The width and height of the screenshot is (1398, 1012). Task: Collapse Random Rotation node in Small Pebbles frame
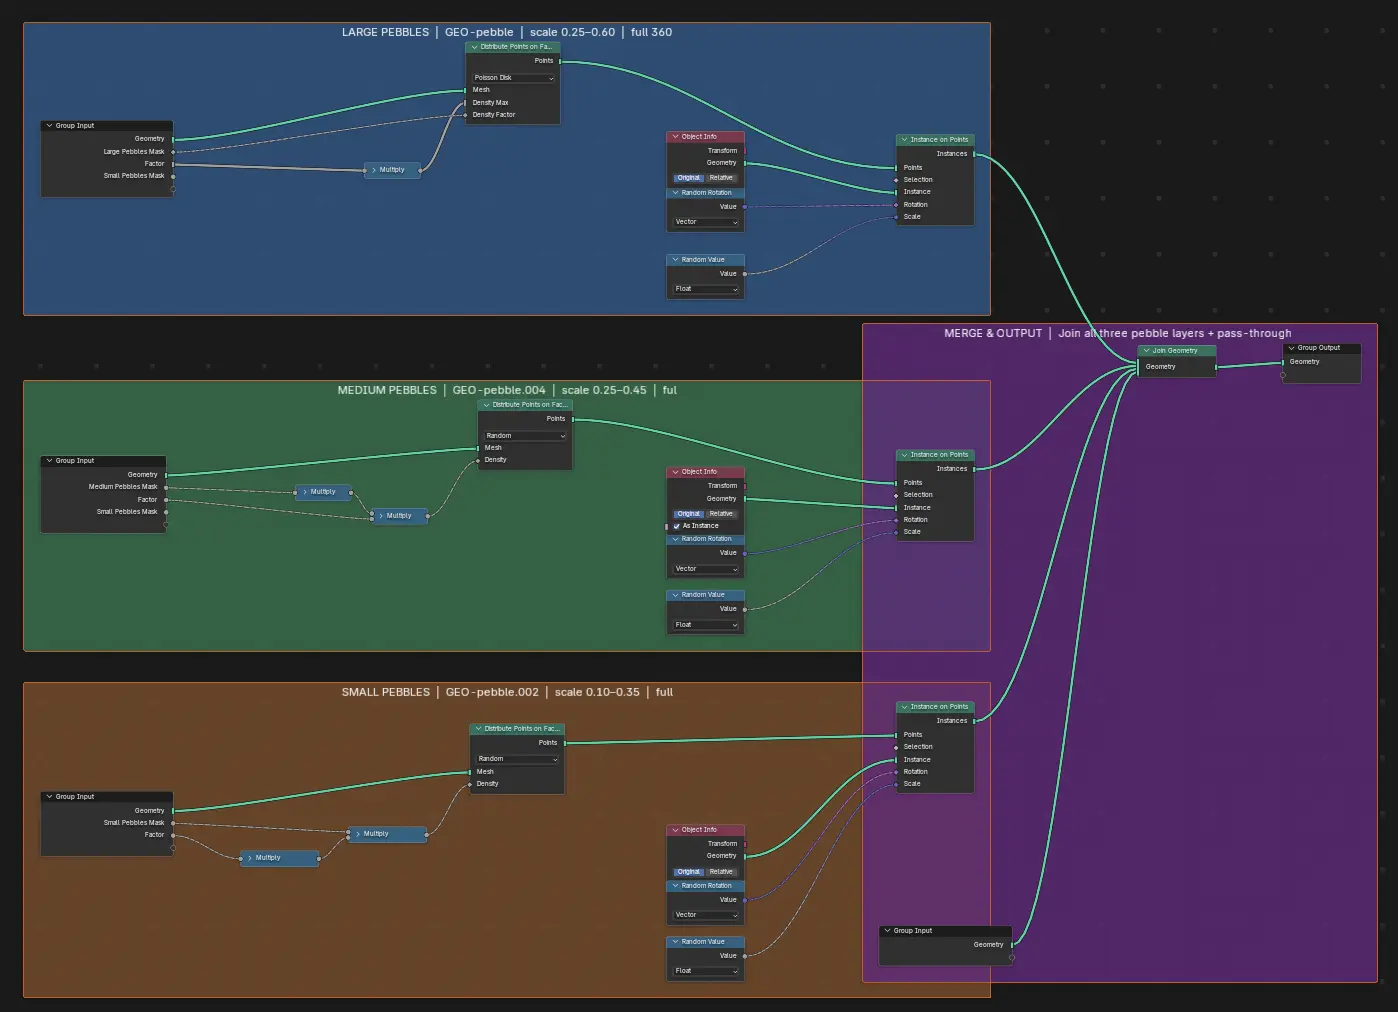[x=675, y=886]
